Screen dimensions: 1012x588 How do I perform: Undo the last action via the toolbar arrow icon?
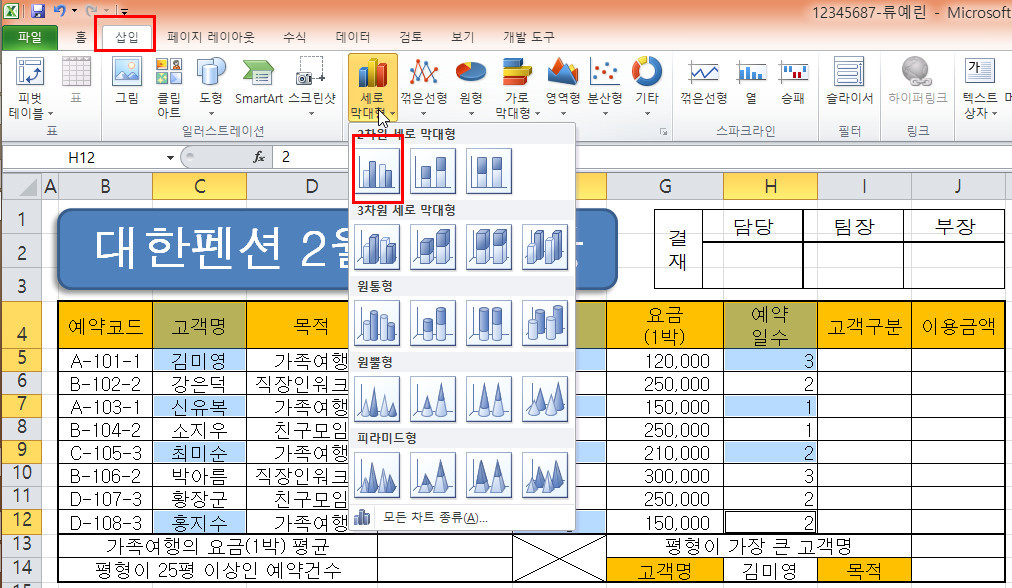click(x=60, y=11)
